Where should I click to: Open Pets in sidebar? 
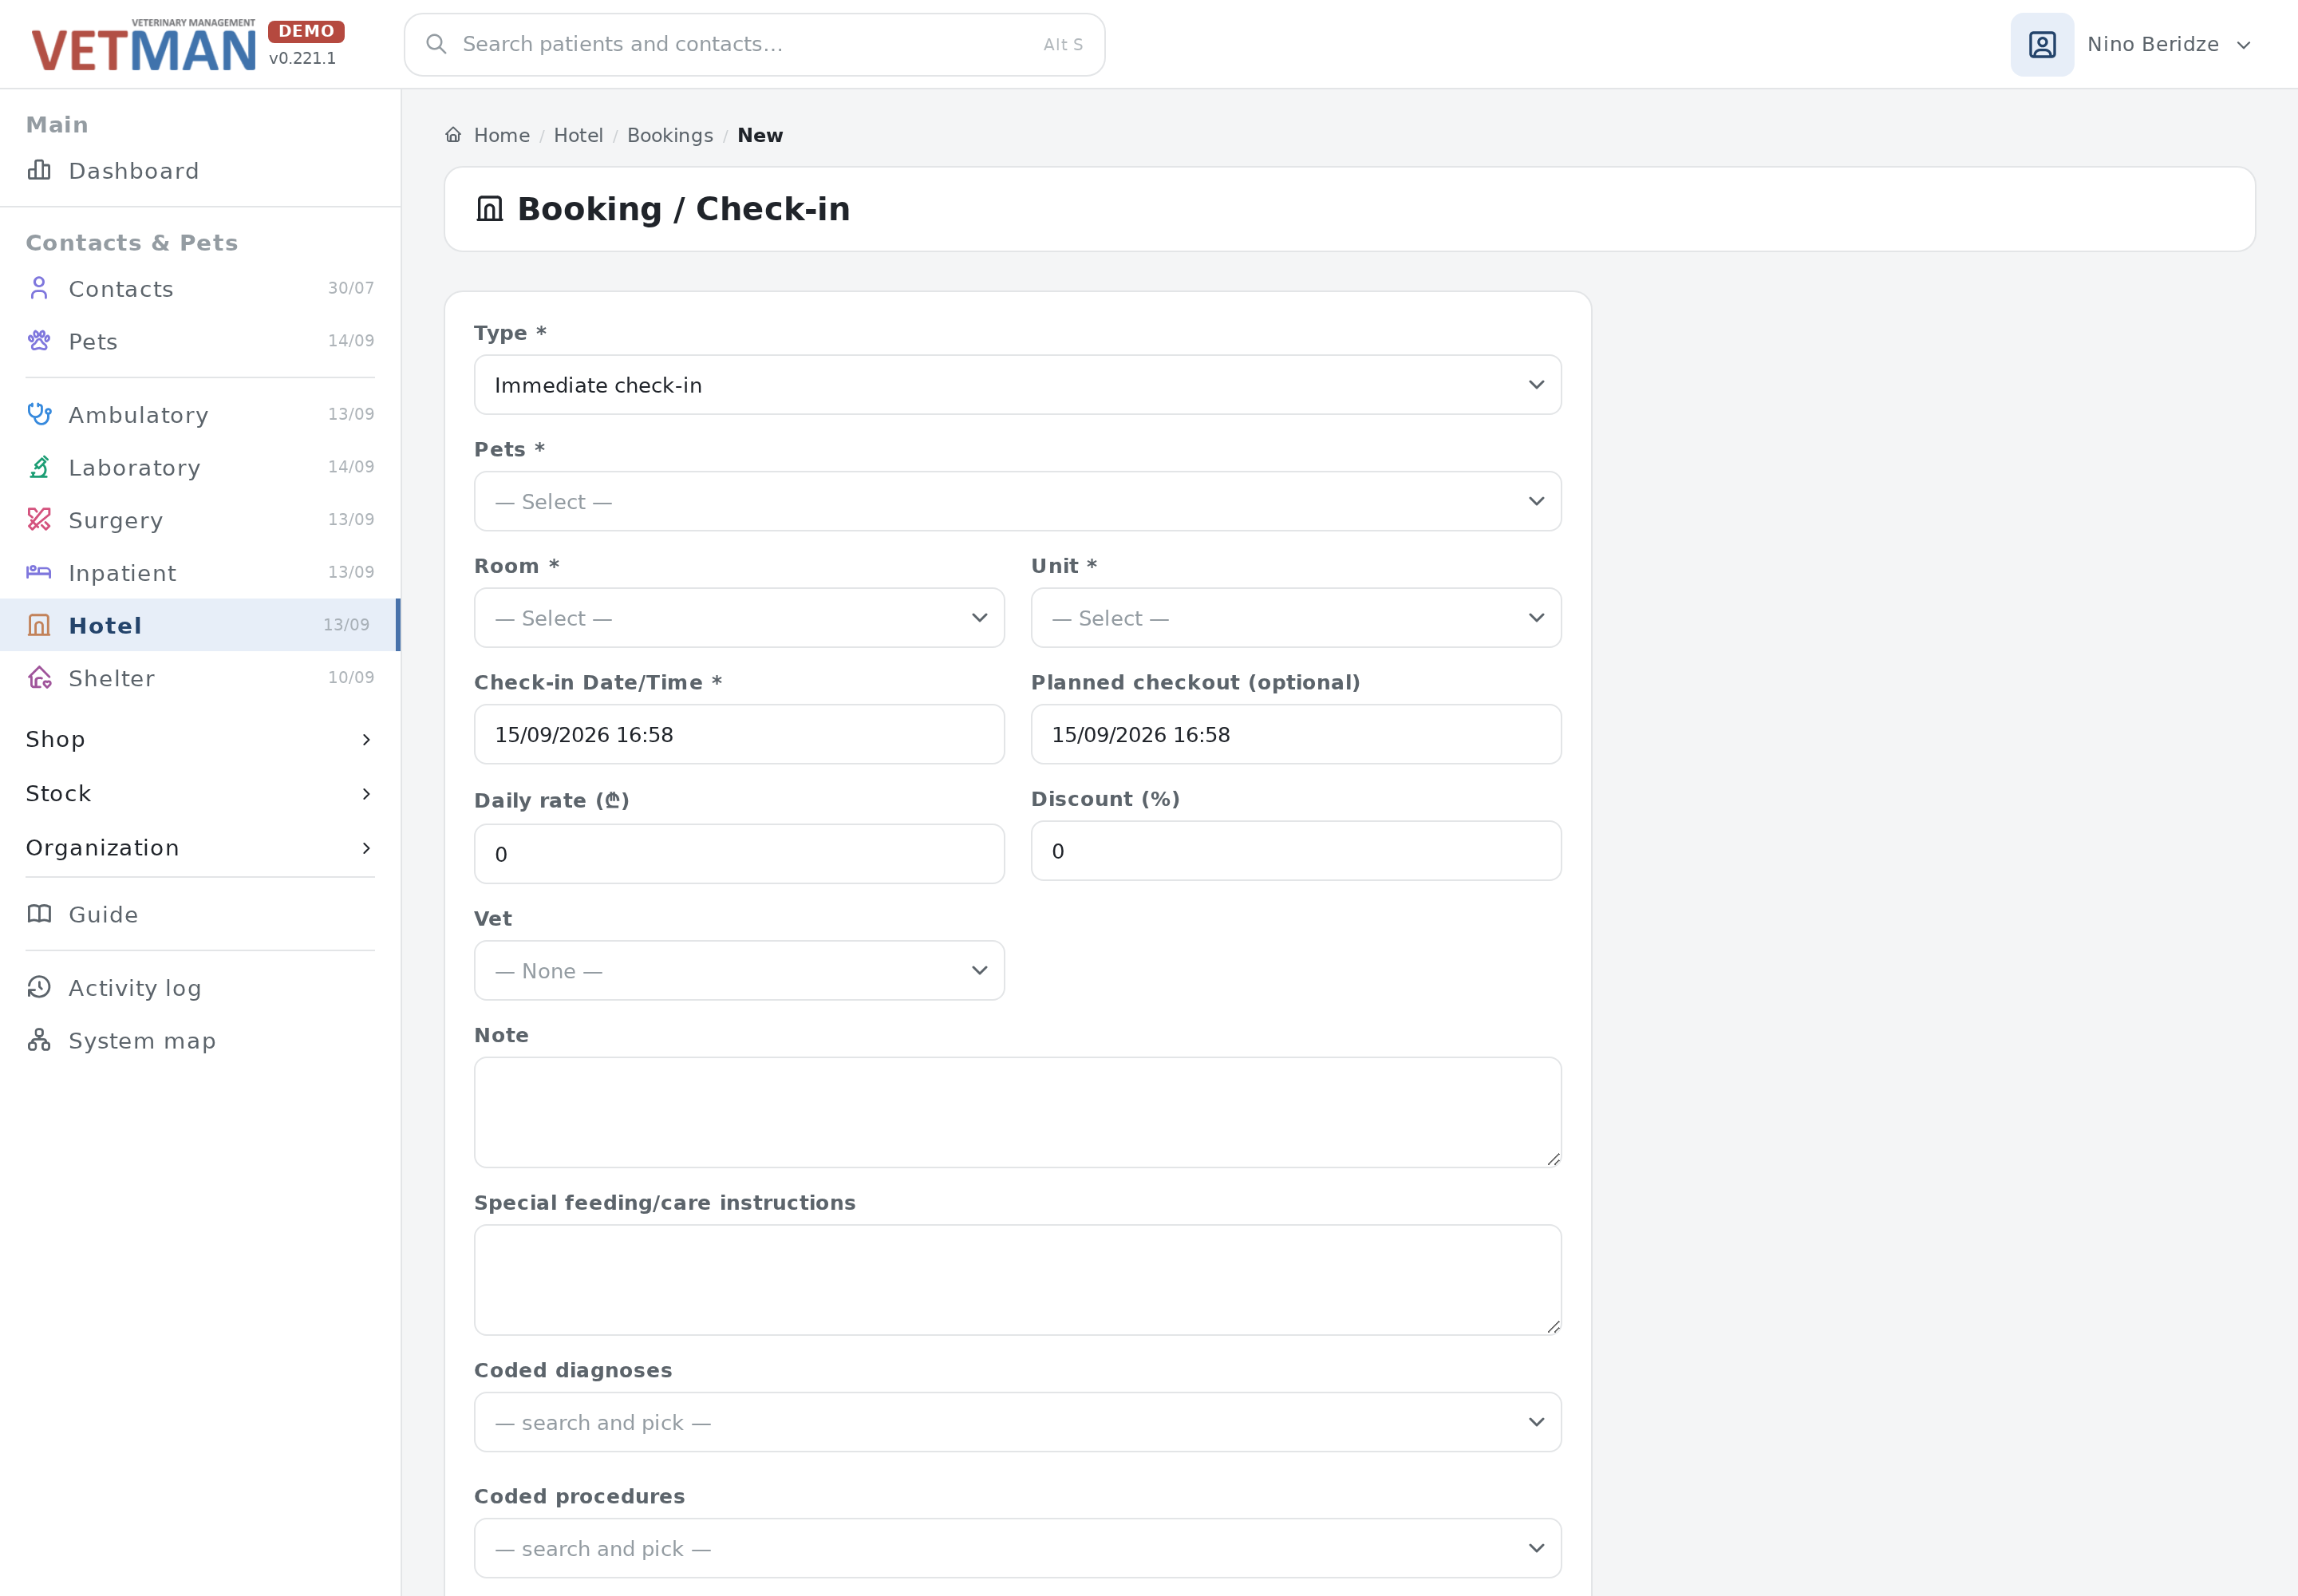pos(93,342)
